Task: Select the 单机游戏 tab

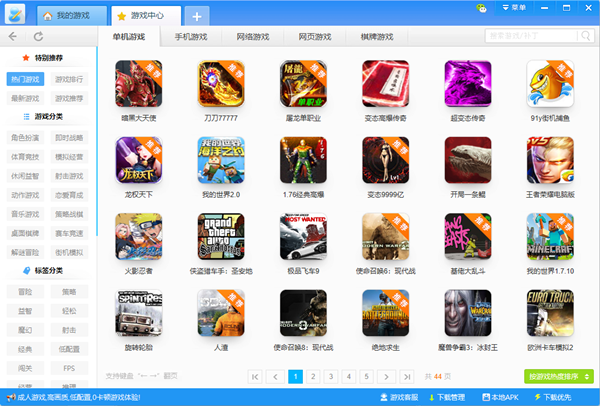Action: [x=129, y=37]
